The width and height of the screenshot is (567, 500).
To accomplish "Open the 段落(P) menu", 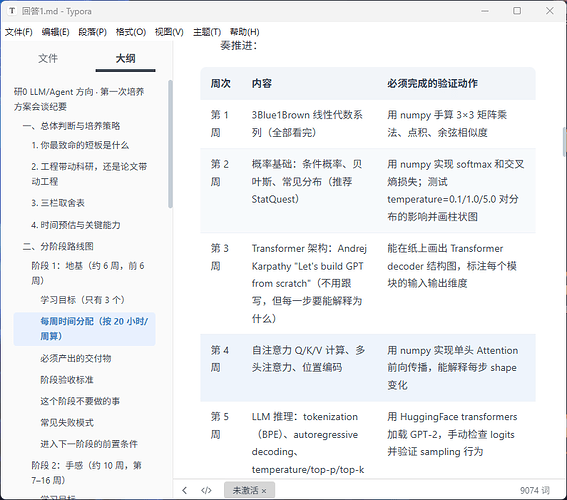I will 93,32.
